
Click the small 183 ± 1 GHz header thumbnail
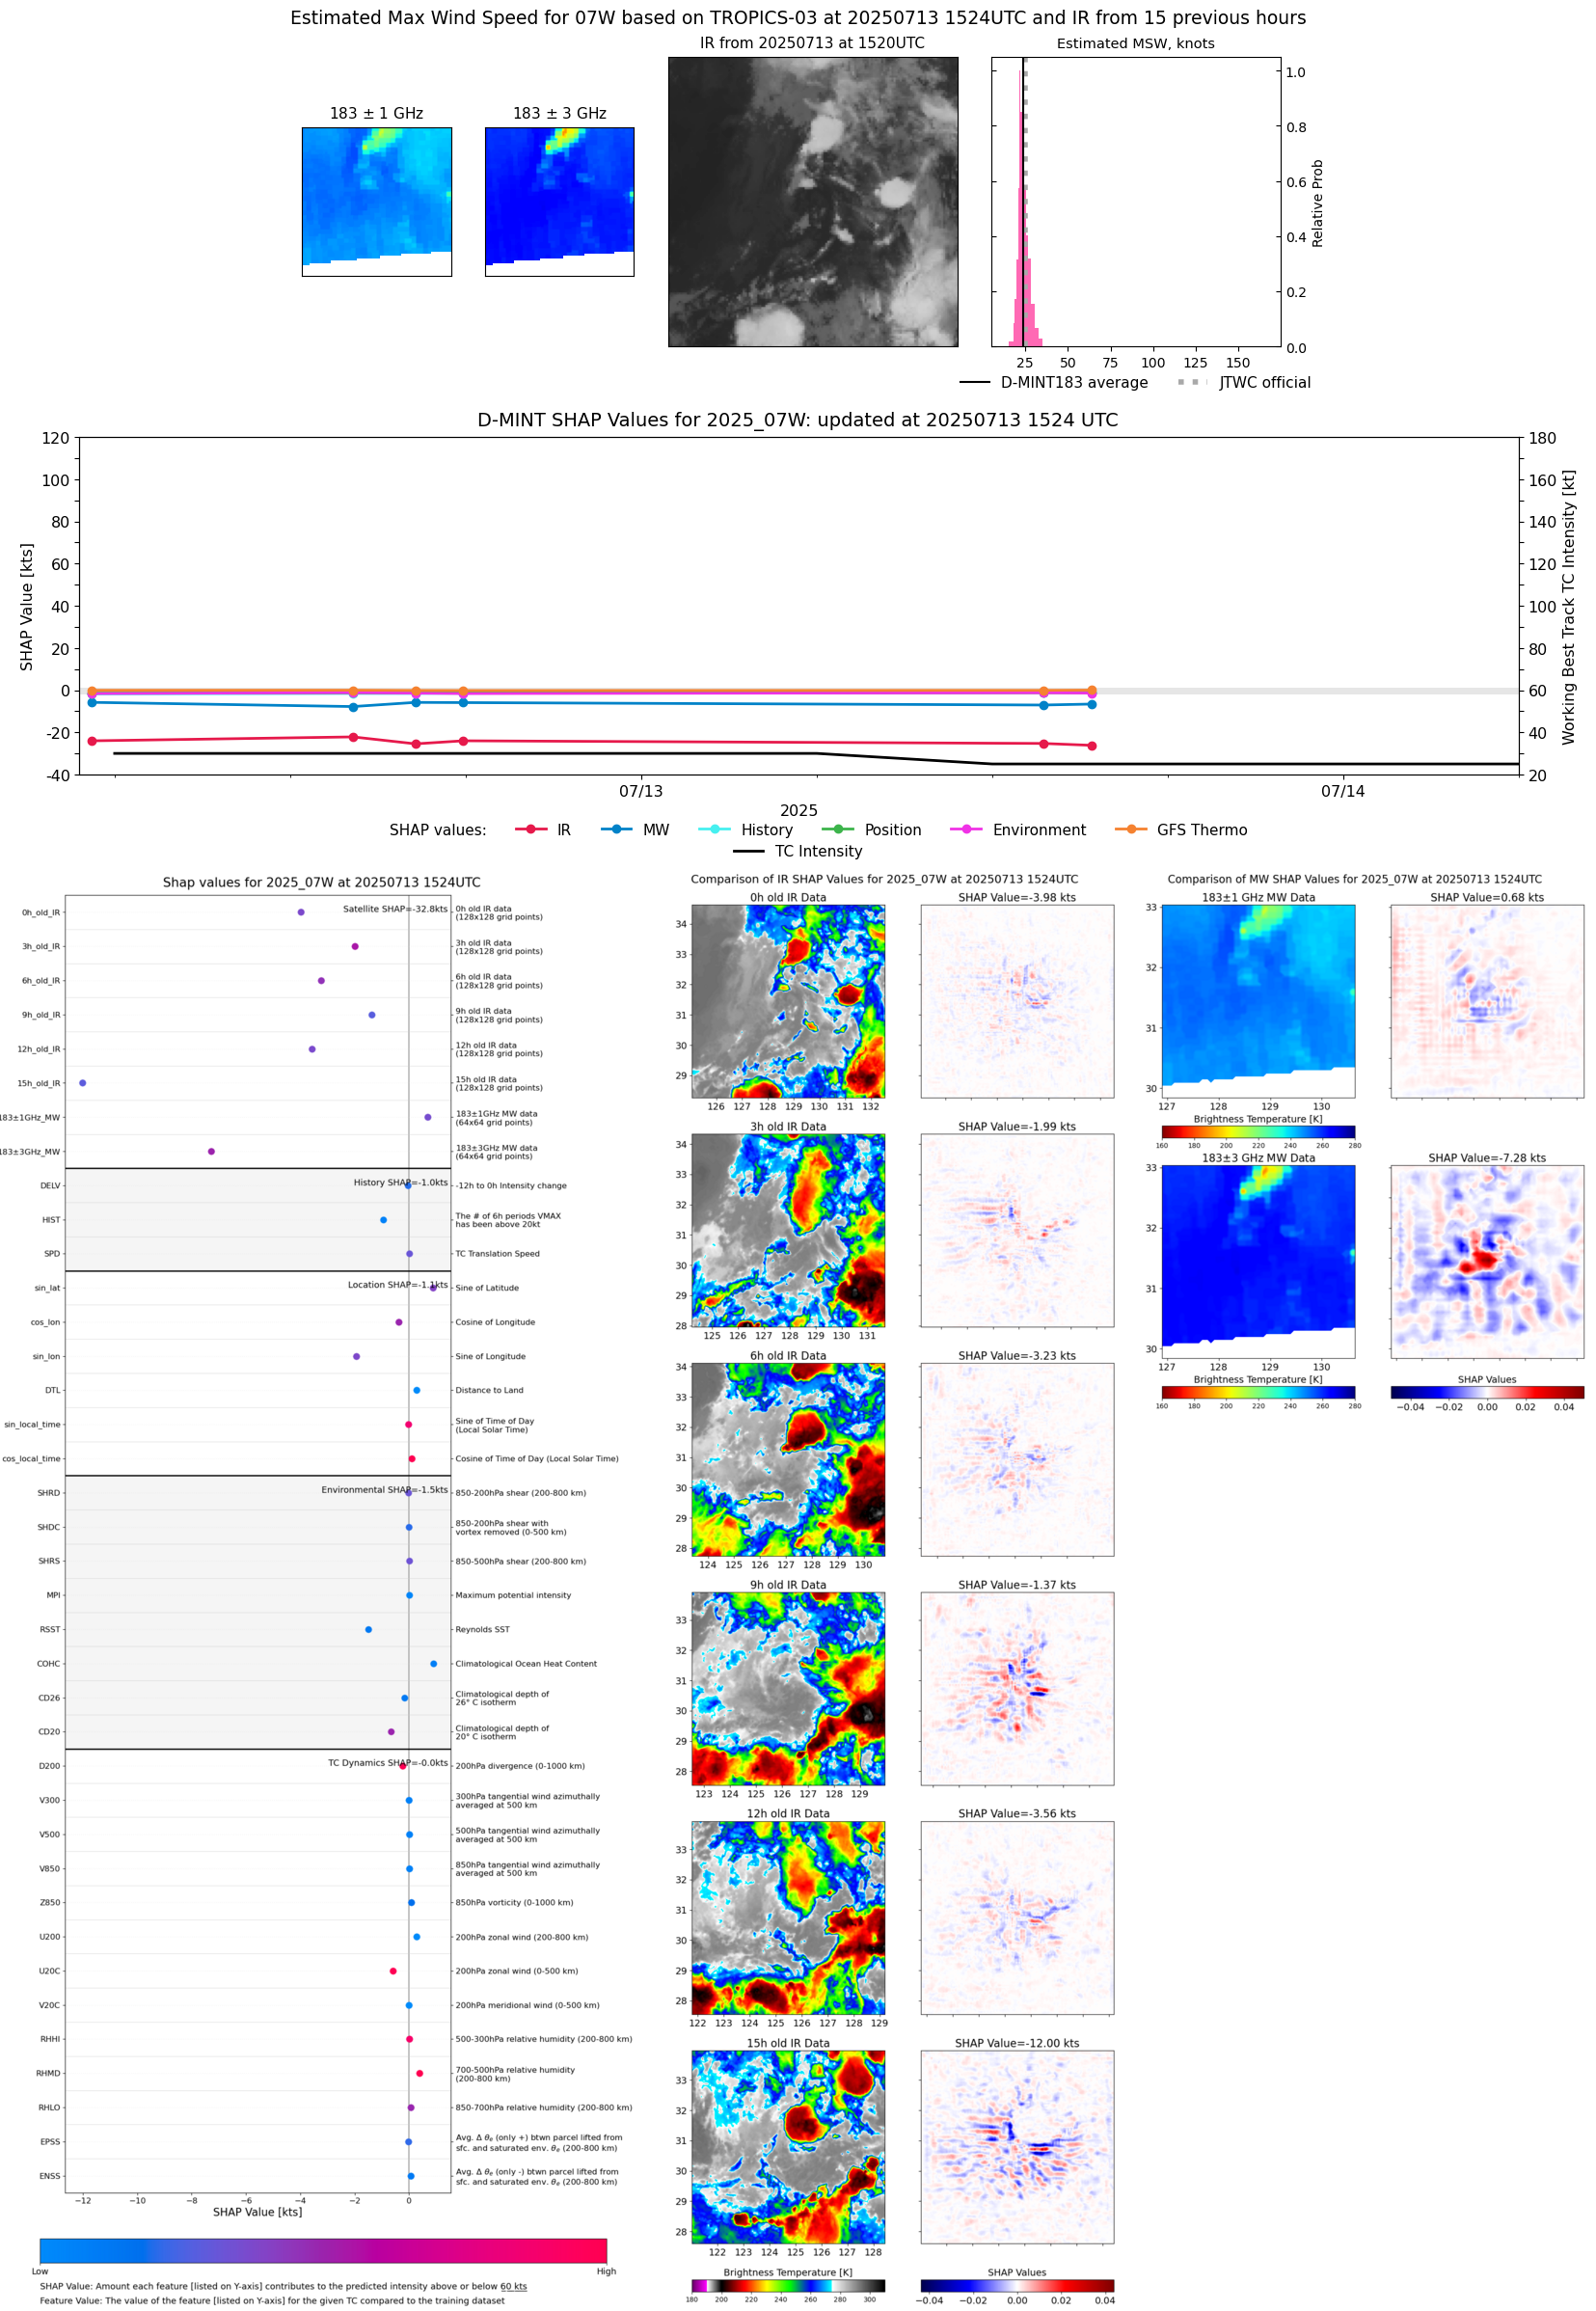377,202
